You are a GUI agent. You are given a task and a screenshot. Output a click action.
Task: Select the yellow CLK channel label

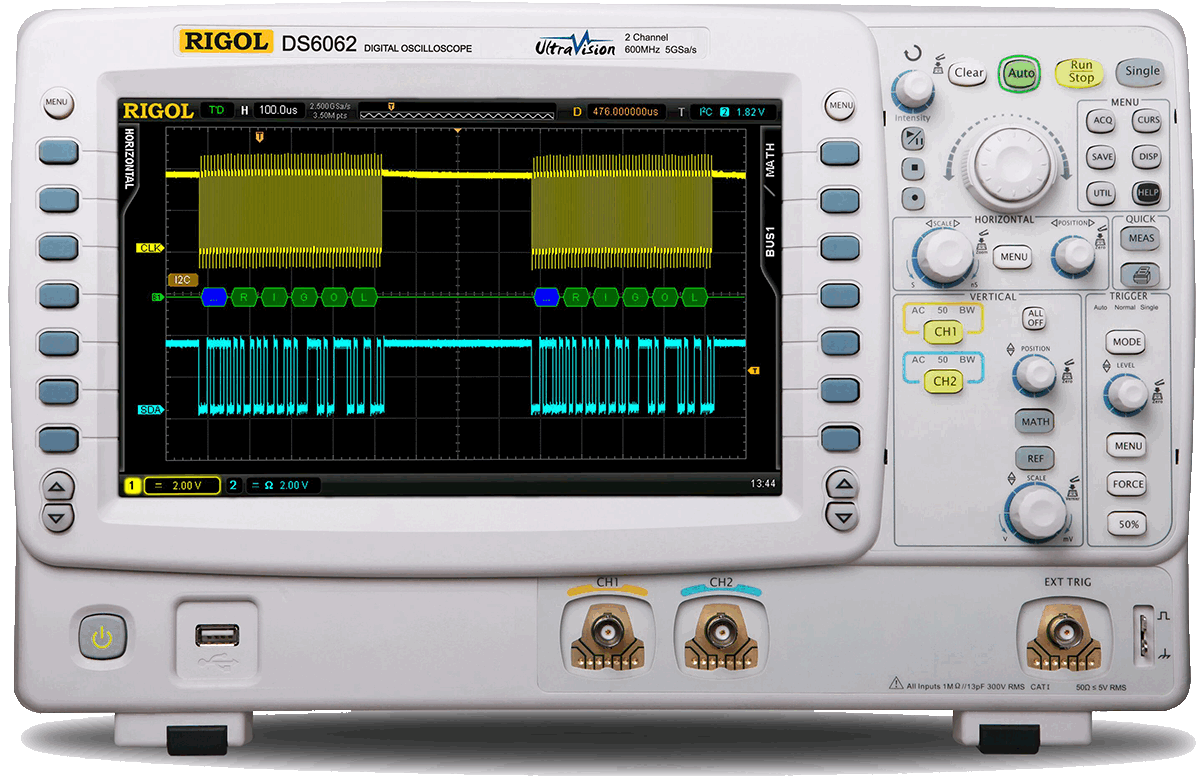150,247
